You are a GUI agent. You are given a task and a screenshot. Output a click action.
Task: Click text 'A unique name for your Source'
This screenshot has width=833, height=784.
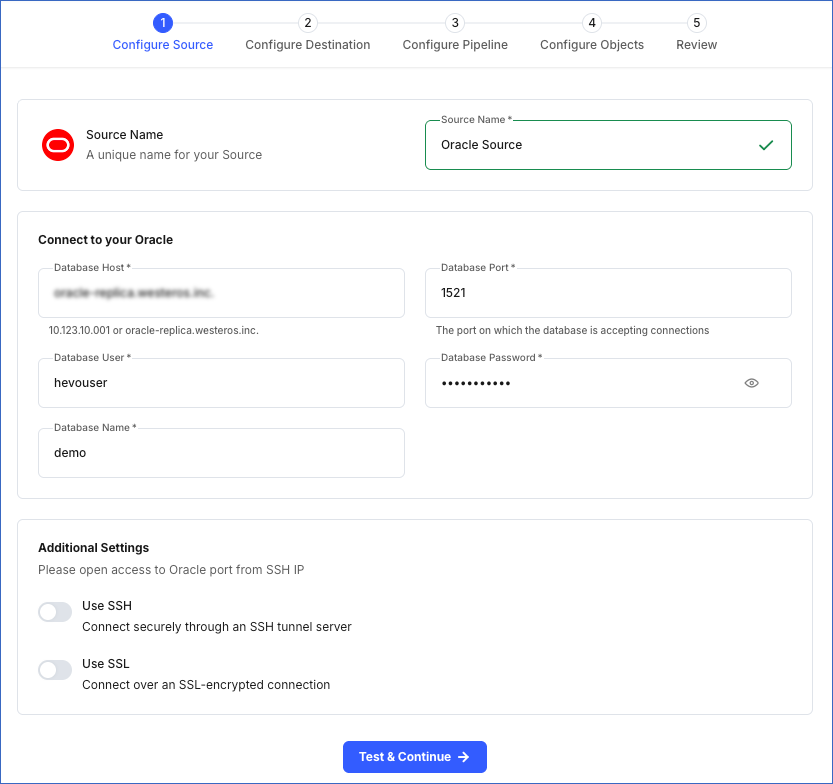point(174,155)
